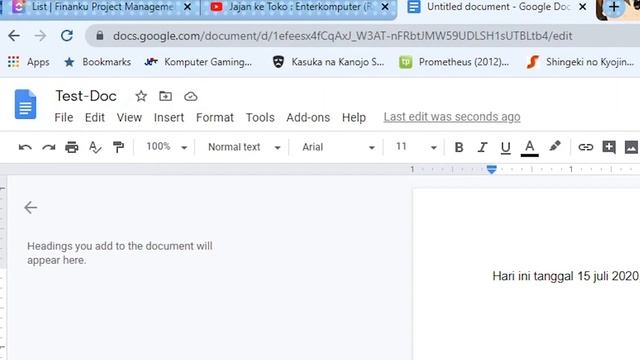Open the Komputer Gaming bookmark
Image resolution: width=640 pixels, height=360 pixels.
[x=198, y=62]
